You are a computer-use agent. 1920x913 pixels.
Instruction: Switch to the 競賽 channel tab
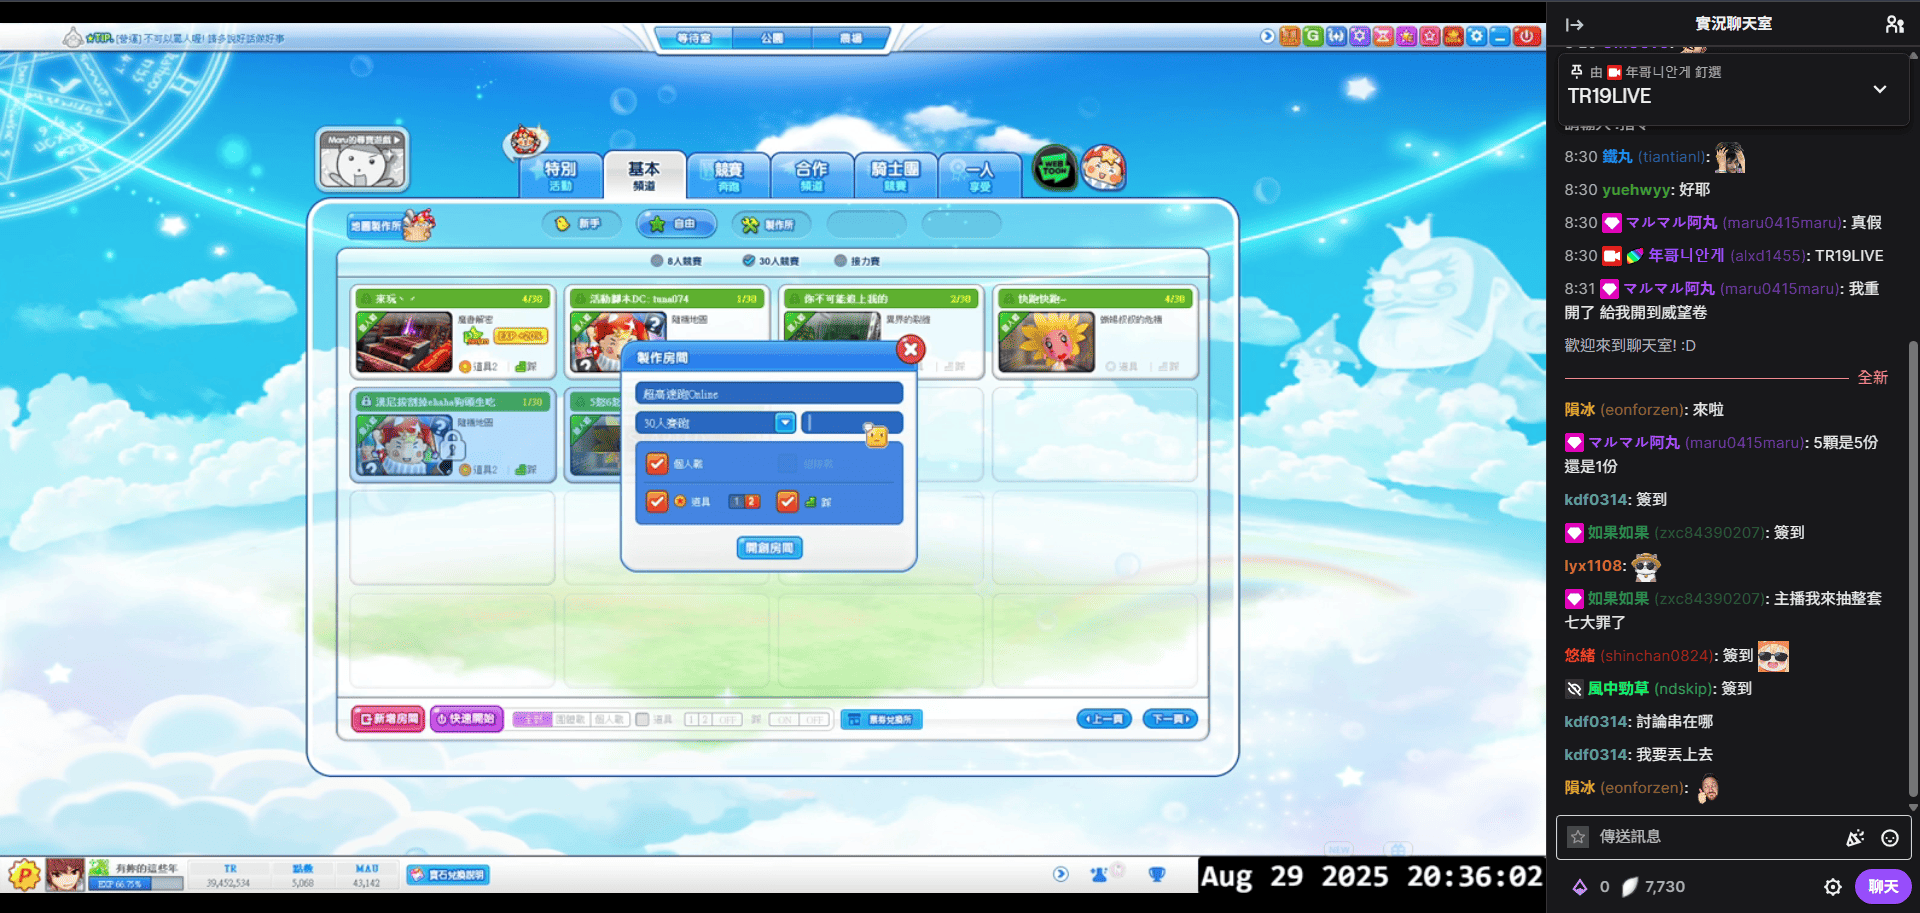tap(728, 175)
